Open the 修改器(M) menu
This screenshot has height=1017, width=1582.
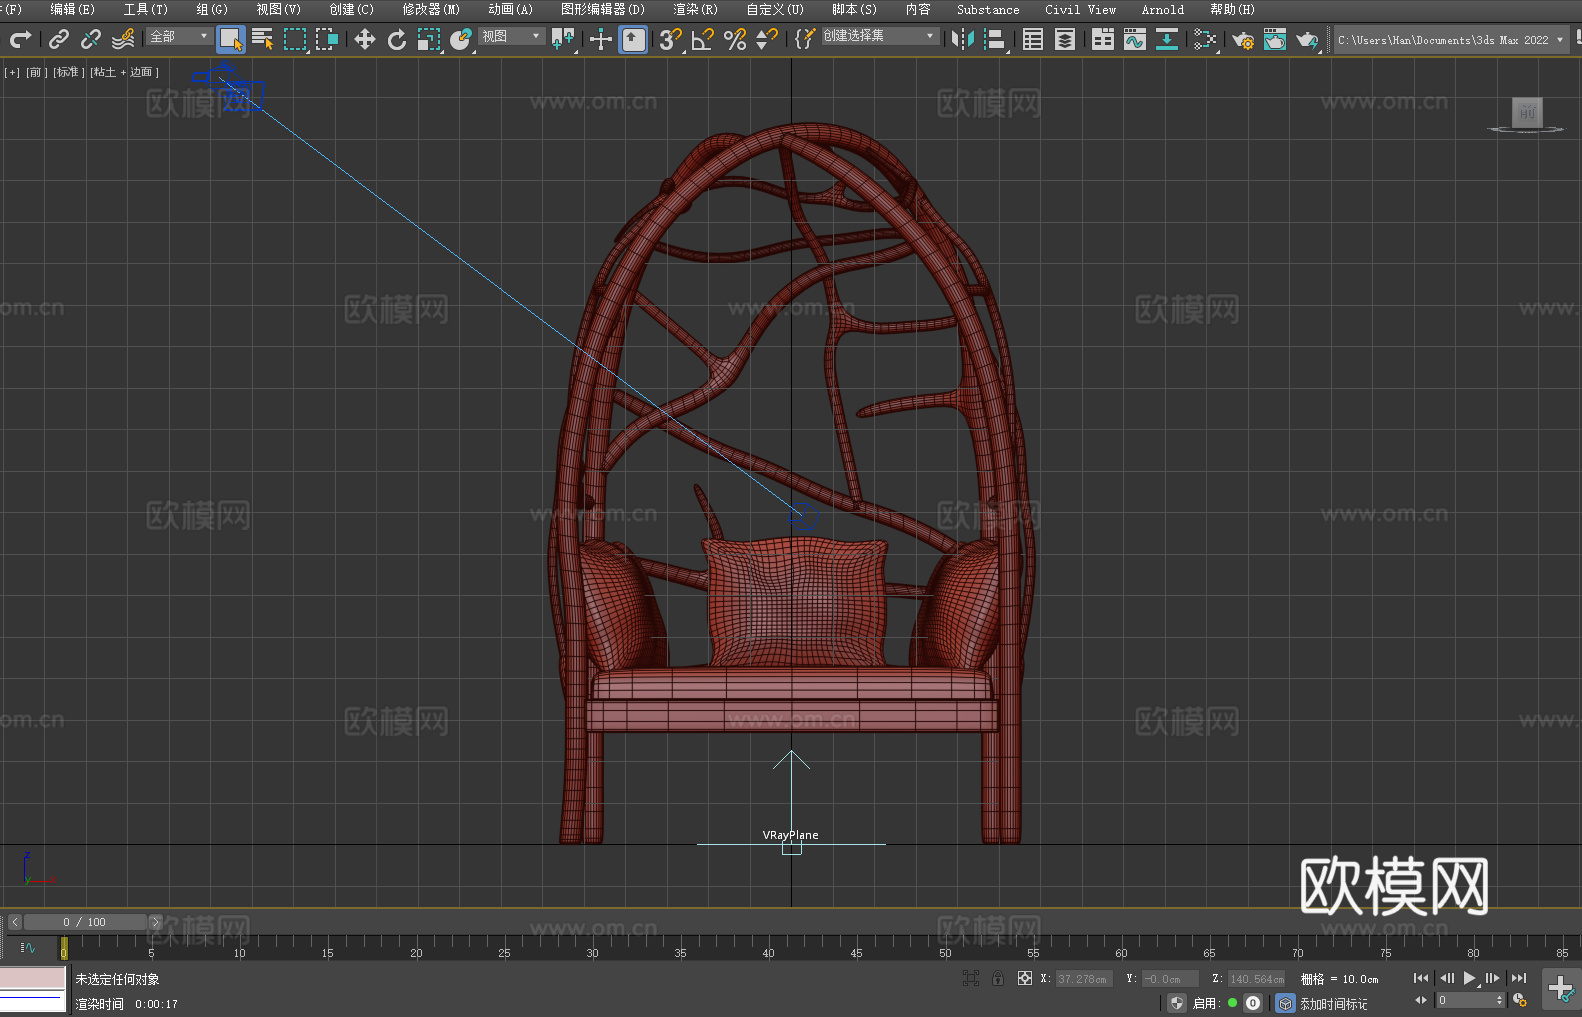[x=431, y=9]
